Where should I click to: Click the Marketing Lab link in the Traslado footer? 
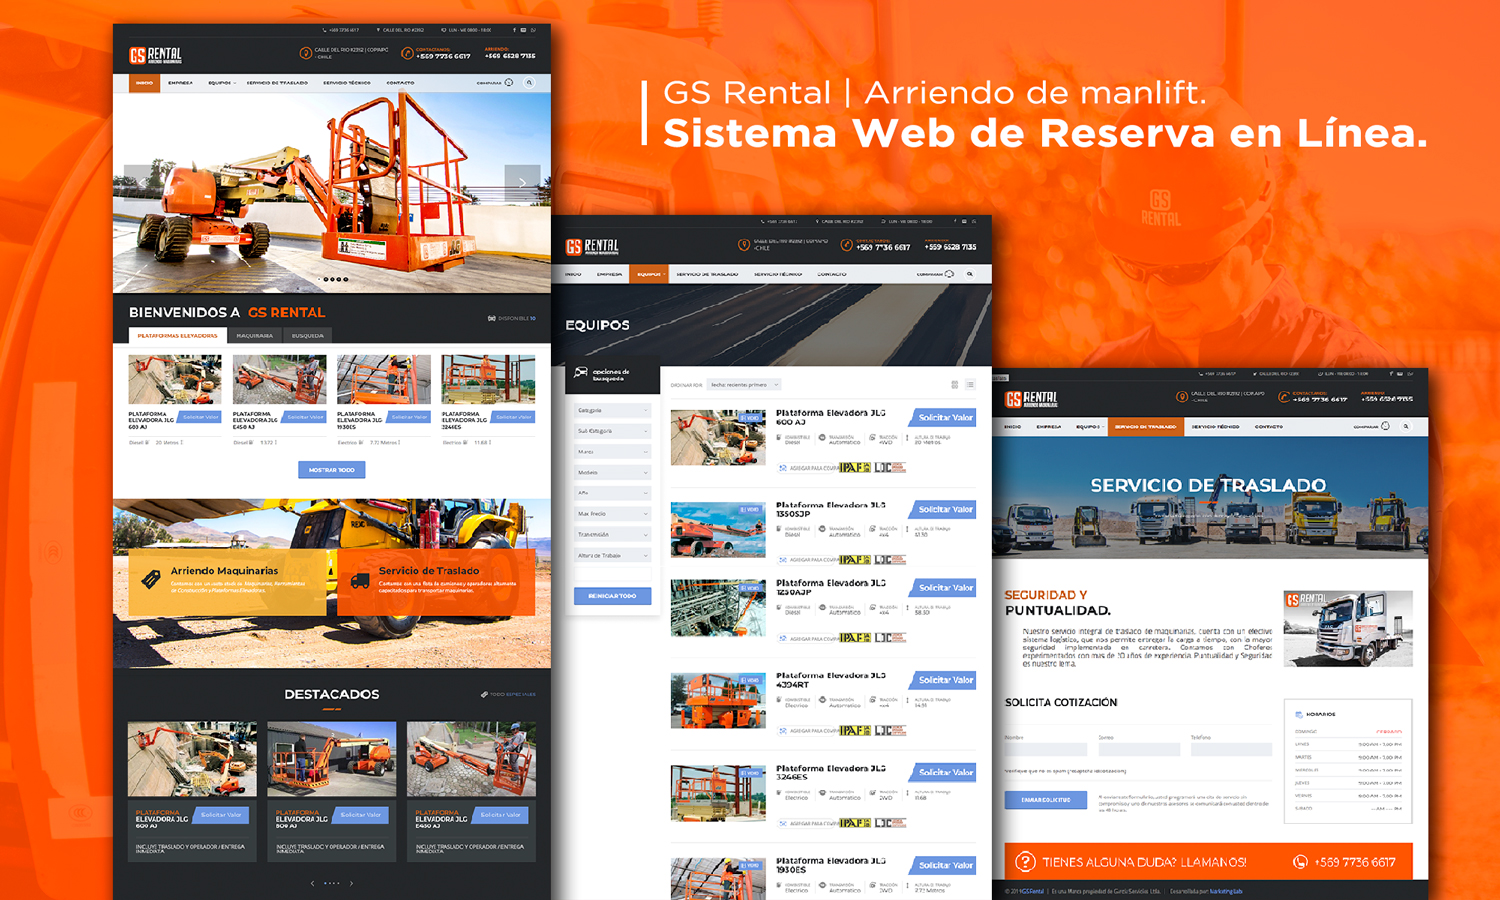click(x=1226, y=891)
